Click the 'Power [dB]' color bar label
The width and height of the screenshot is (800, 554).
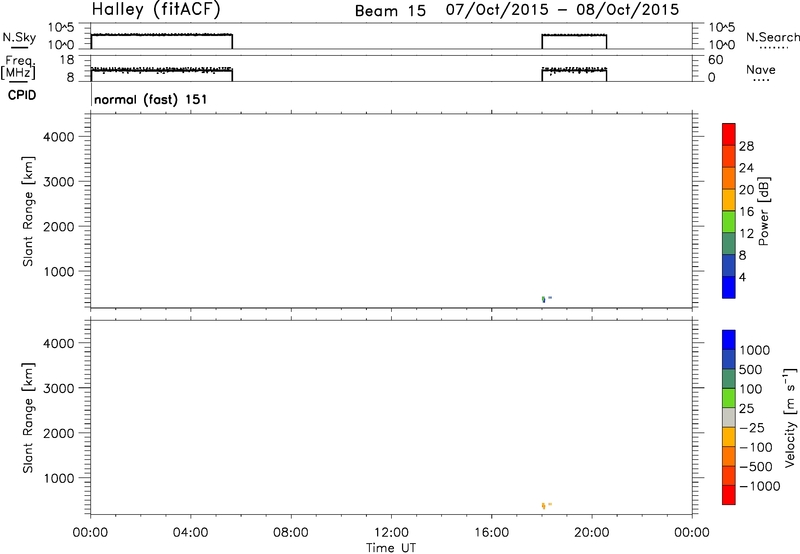coord(763,211)
